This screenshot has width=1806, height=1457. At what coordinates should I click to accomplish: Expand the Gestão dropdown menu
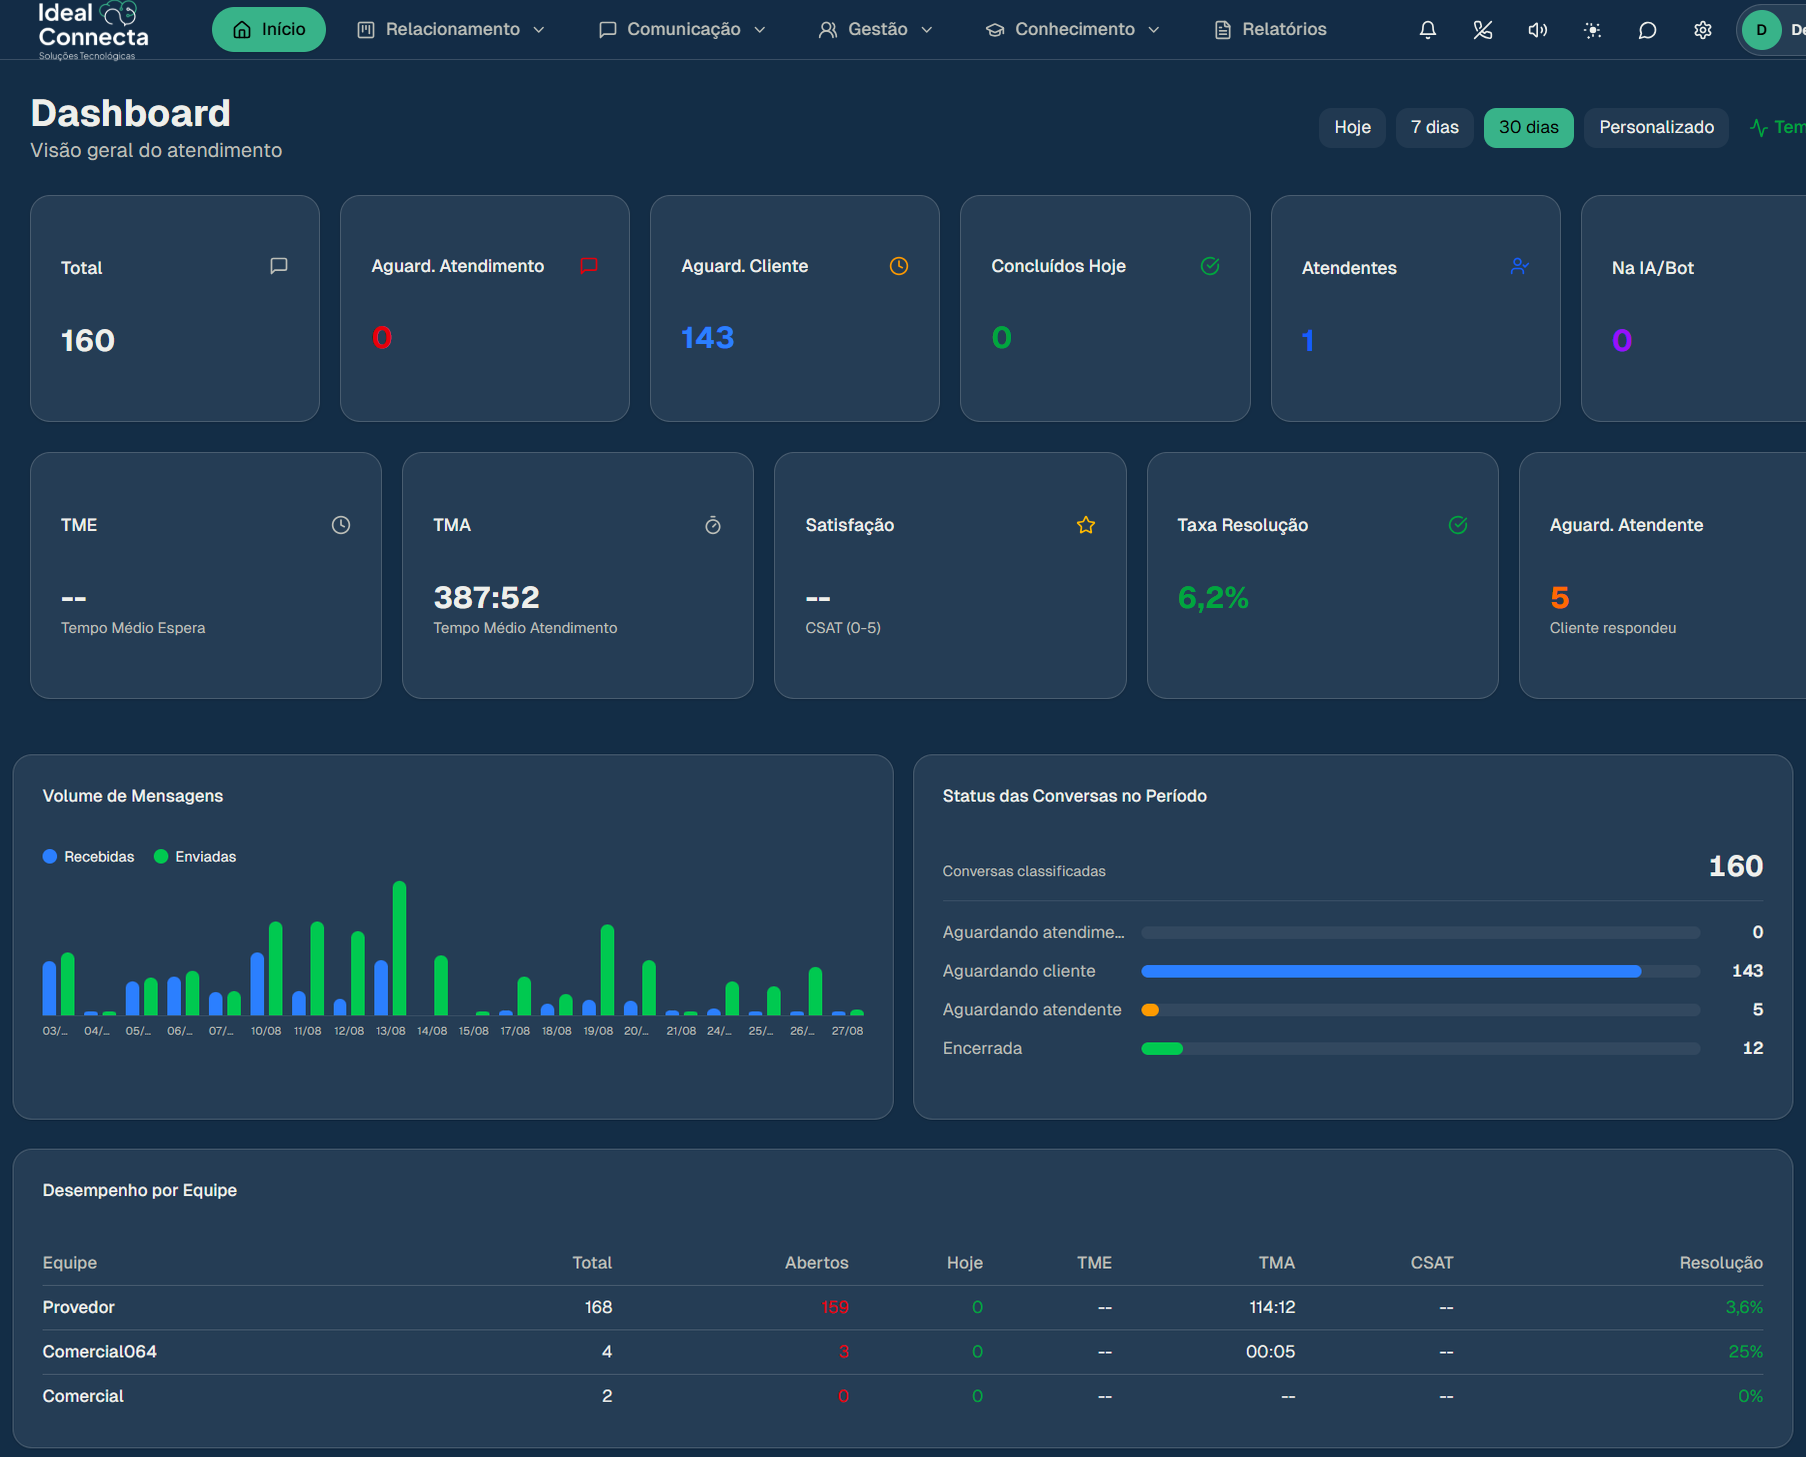point(875,30)
